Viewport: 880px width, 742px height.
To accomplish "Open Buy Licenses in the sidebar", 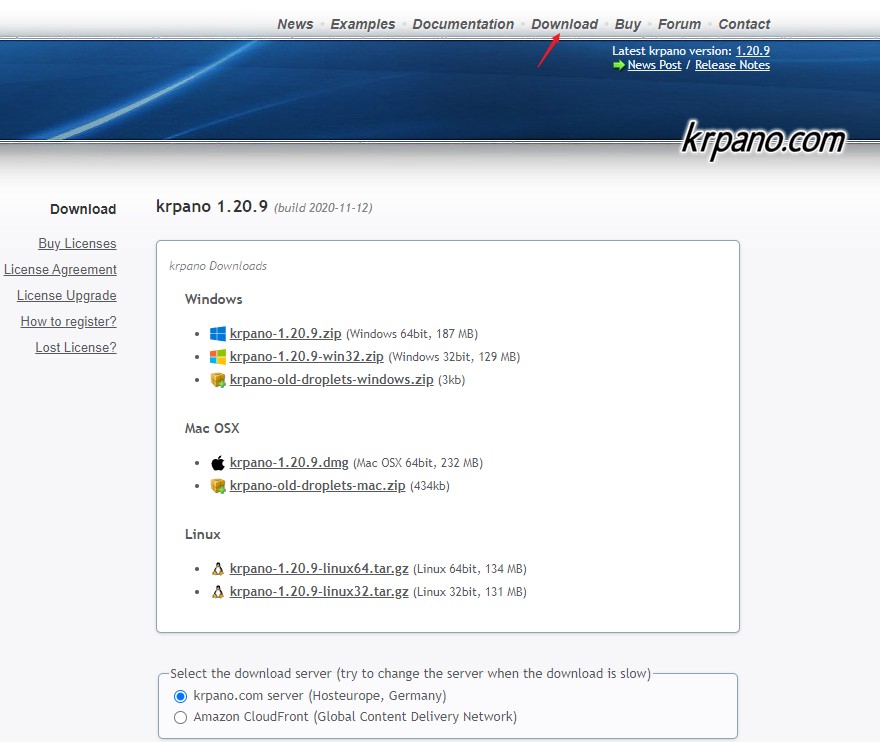I will click(77, 244).
